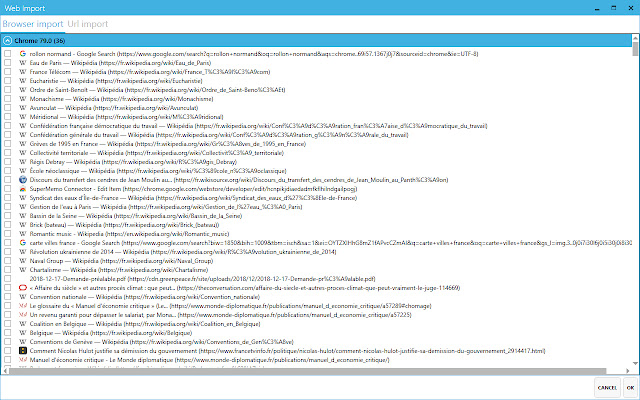
Task: Click Wikipedia icon beside Romantic music
Action: click(23, 233)
